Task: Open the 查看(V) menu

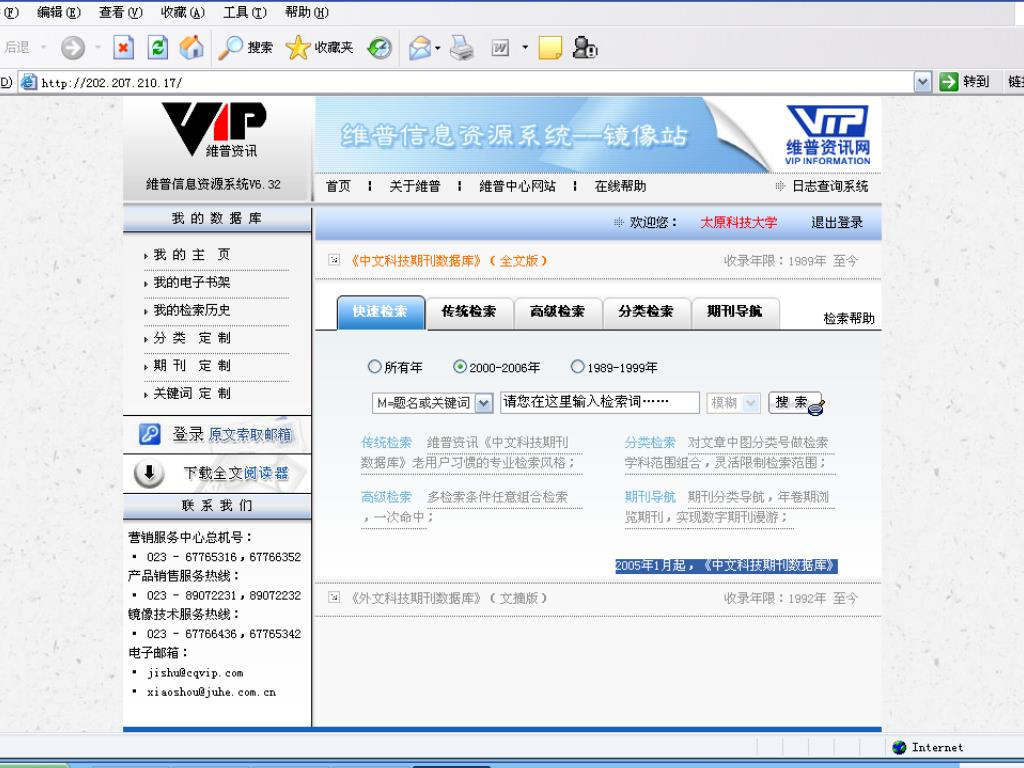Action: [121, 12]
